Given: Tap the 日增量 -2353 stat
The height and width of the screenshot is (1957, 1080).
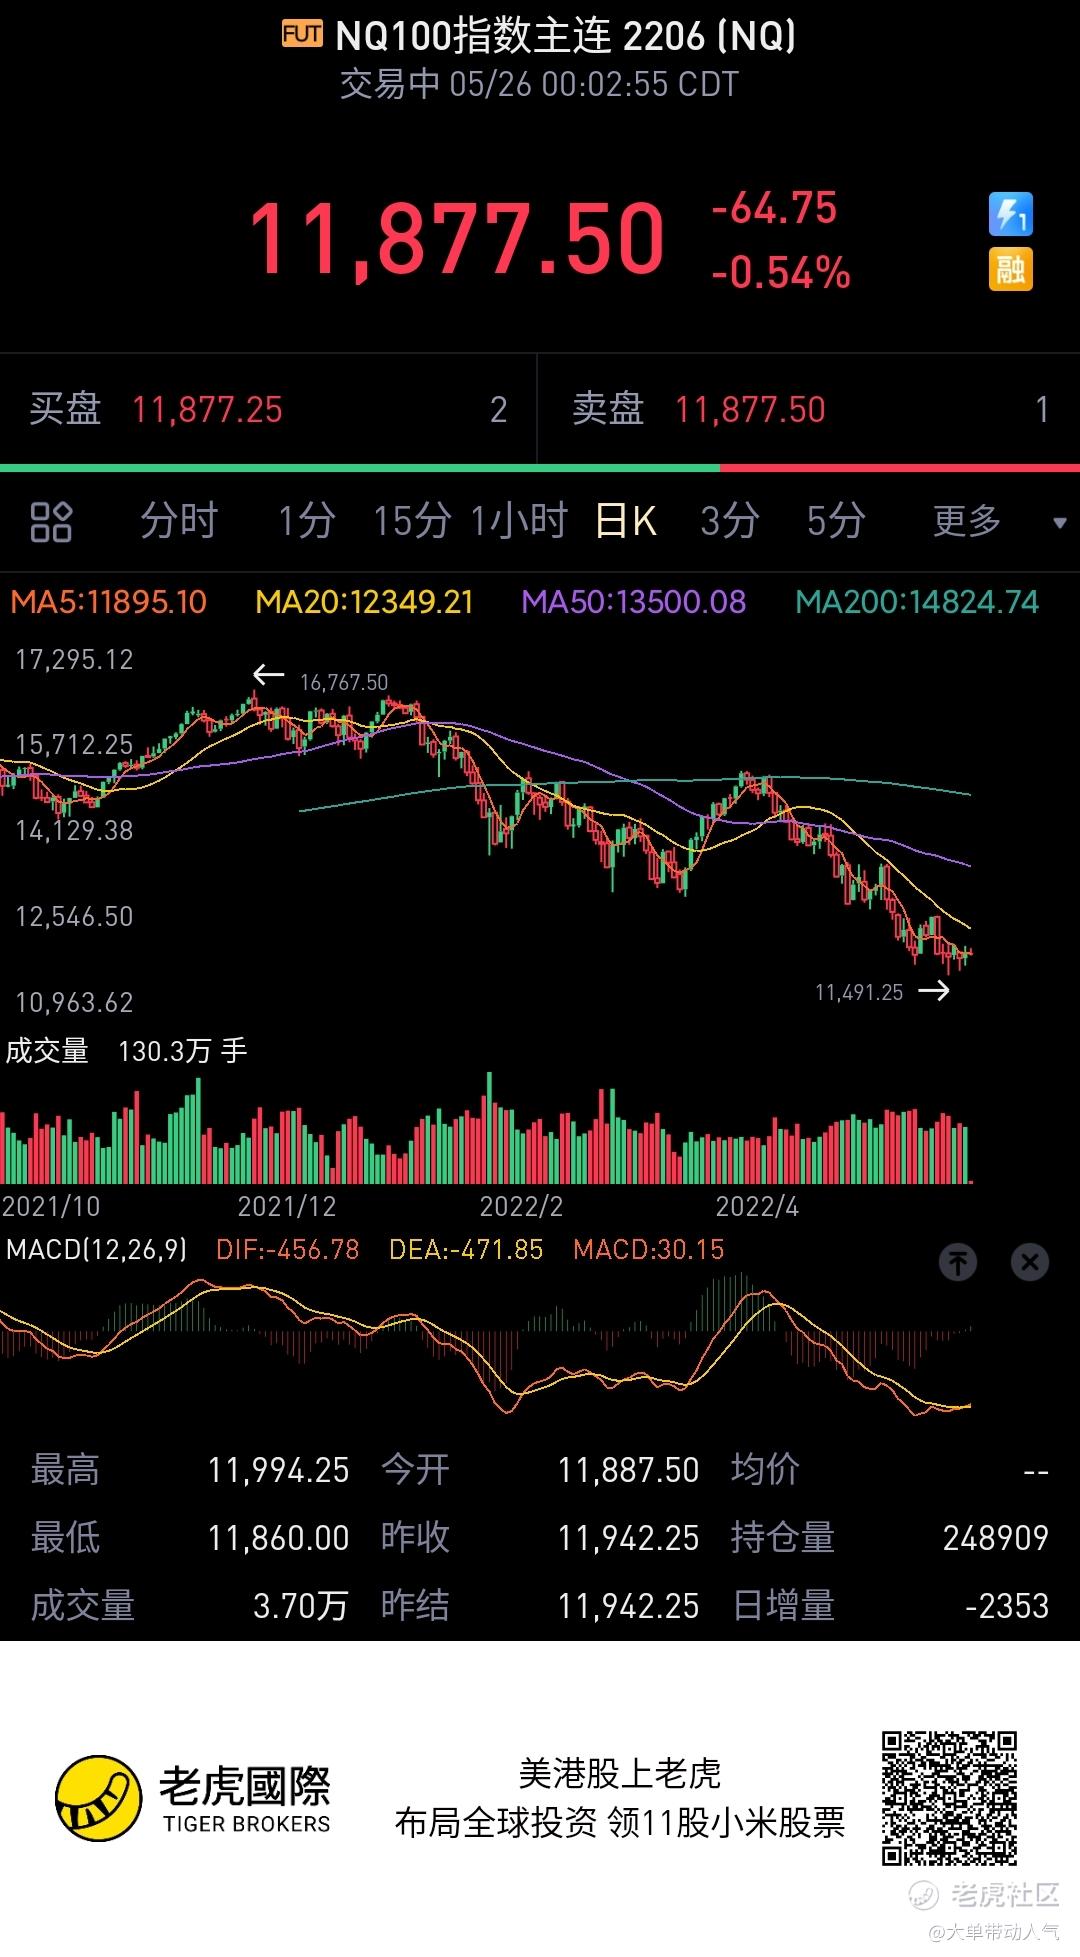Looking at the screenshot, I should (x=890, y=1606).
